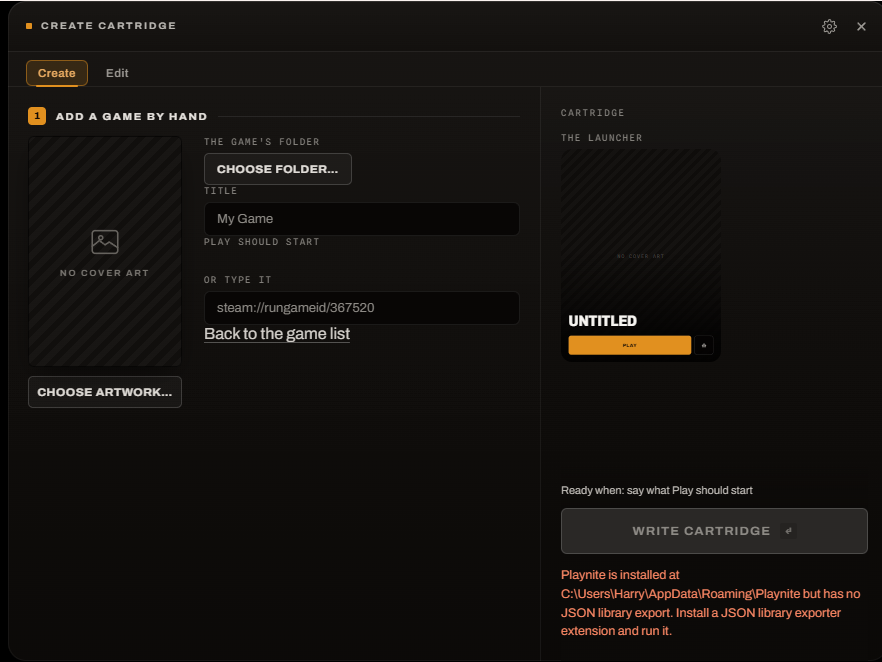Click the 'CREATE CARTRIDGE' window title
Screen dimensions: 882x662
[x=109, y=26]
